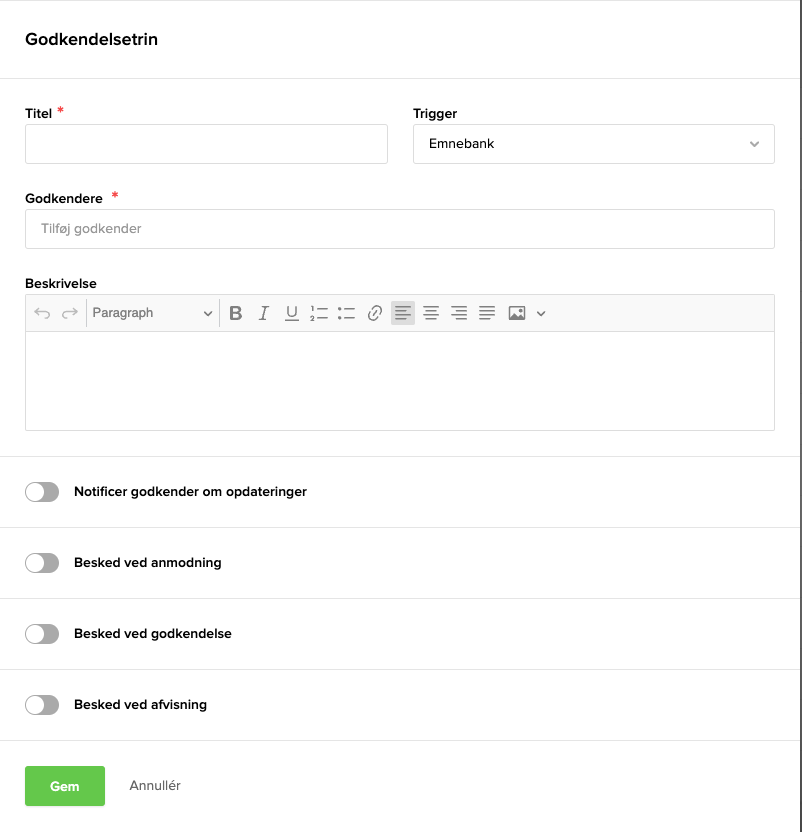Turn on Besked ved anmodning toggle
This screenshot has height=832, width=802.
pyautogui.click(x=42, y=563)
